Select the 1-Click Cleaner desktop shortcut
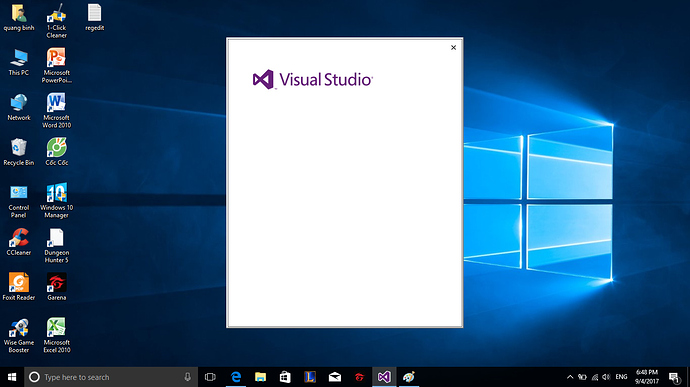 tap(56, 21)
